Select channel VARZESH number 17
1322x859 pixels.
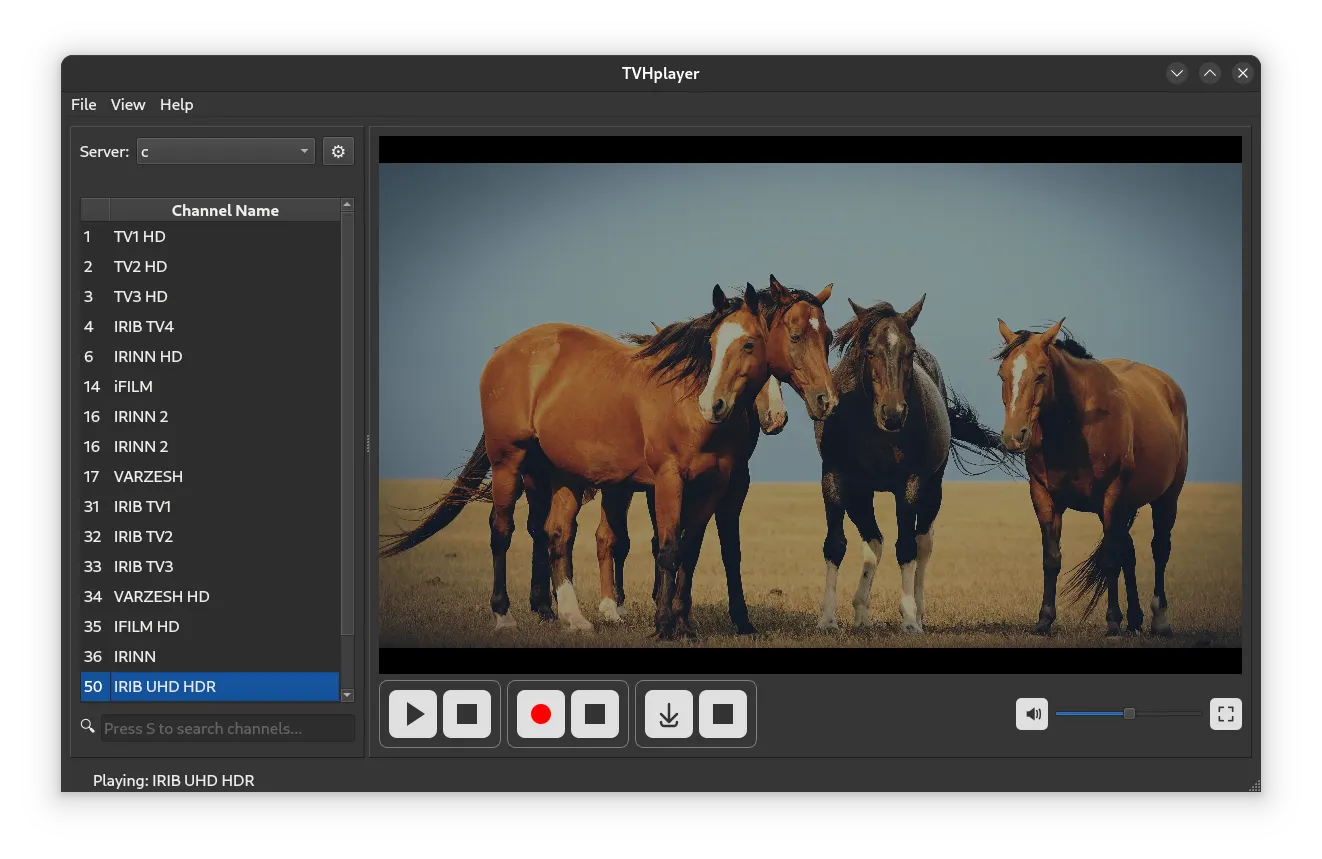tap(210, 477)
